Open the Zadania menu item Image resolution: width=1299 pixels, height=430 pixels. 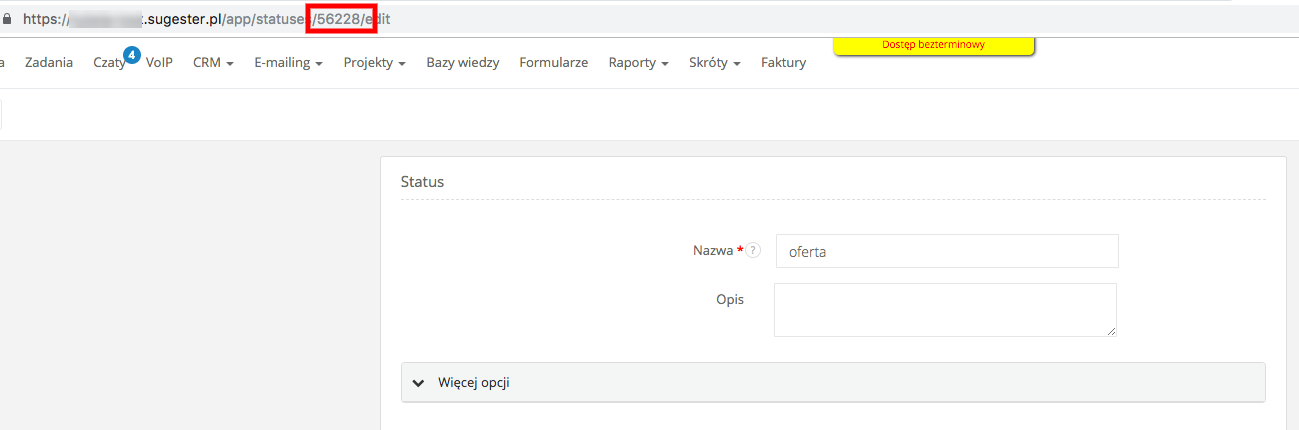point(49,63)
